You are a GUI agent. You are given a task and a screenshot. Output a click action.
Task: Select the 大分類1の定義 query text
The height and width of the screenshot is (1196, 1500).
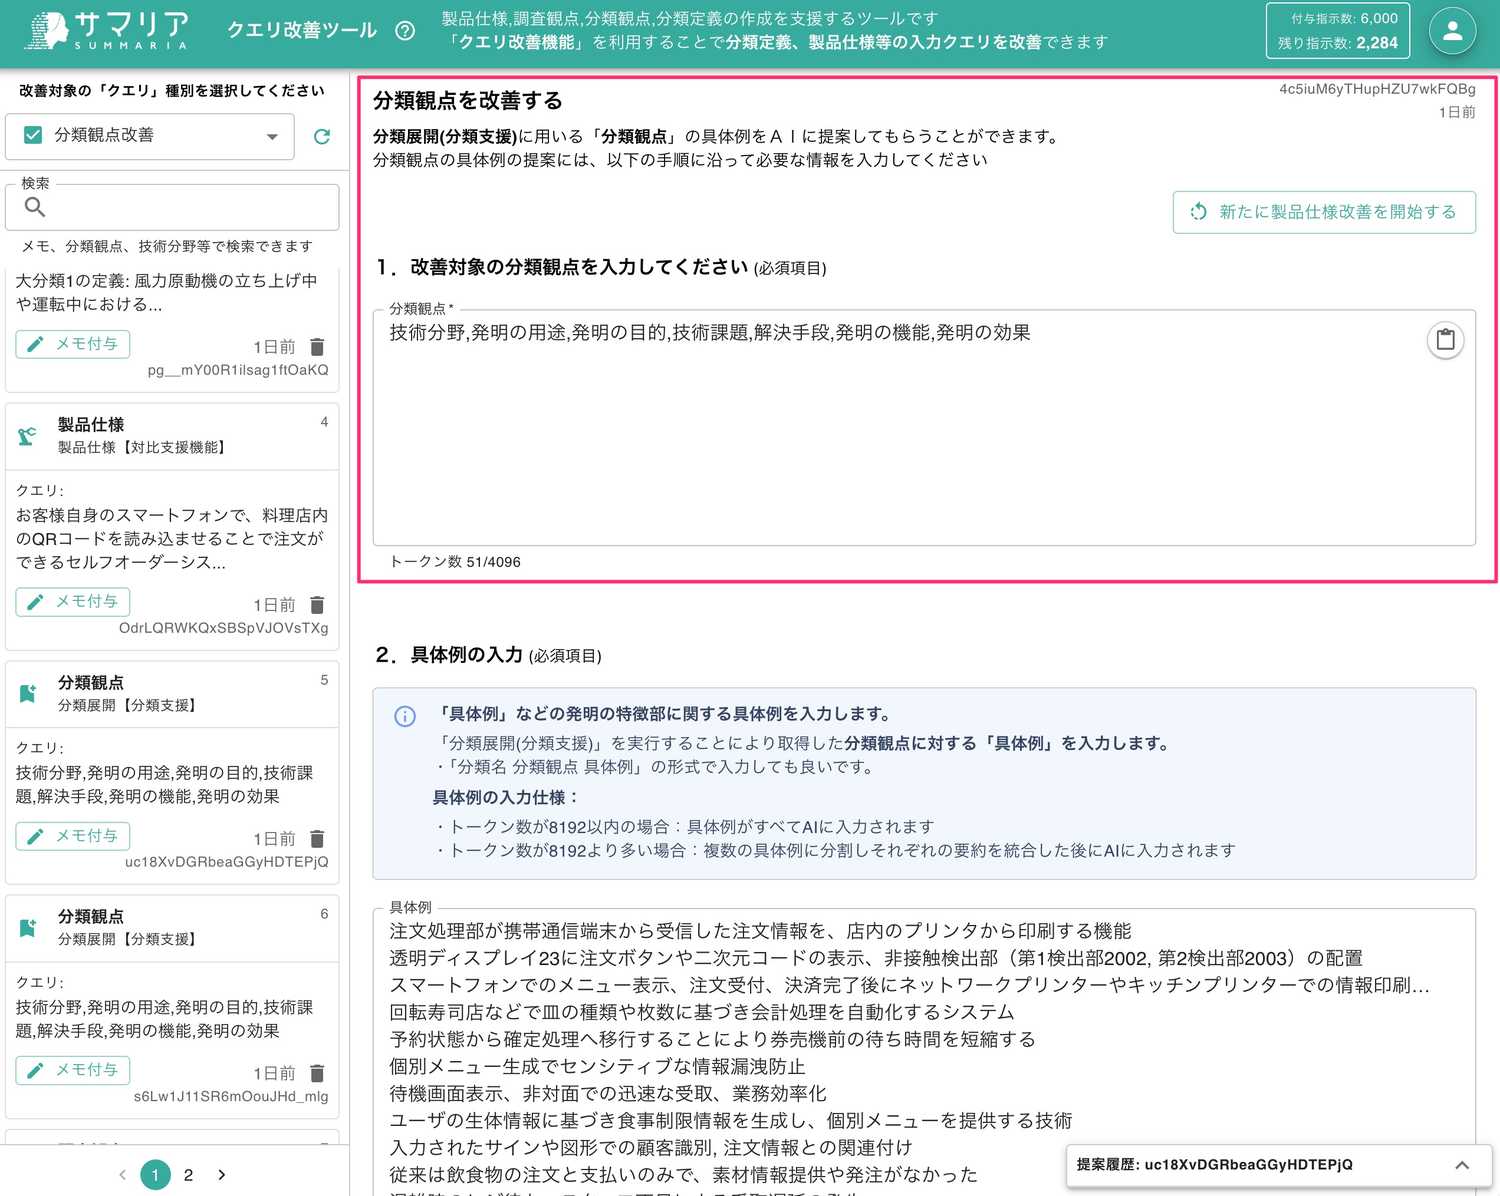tap(166, 293)
